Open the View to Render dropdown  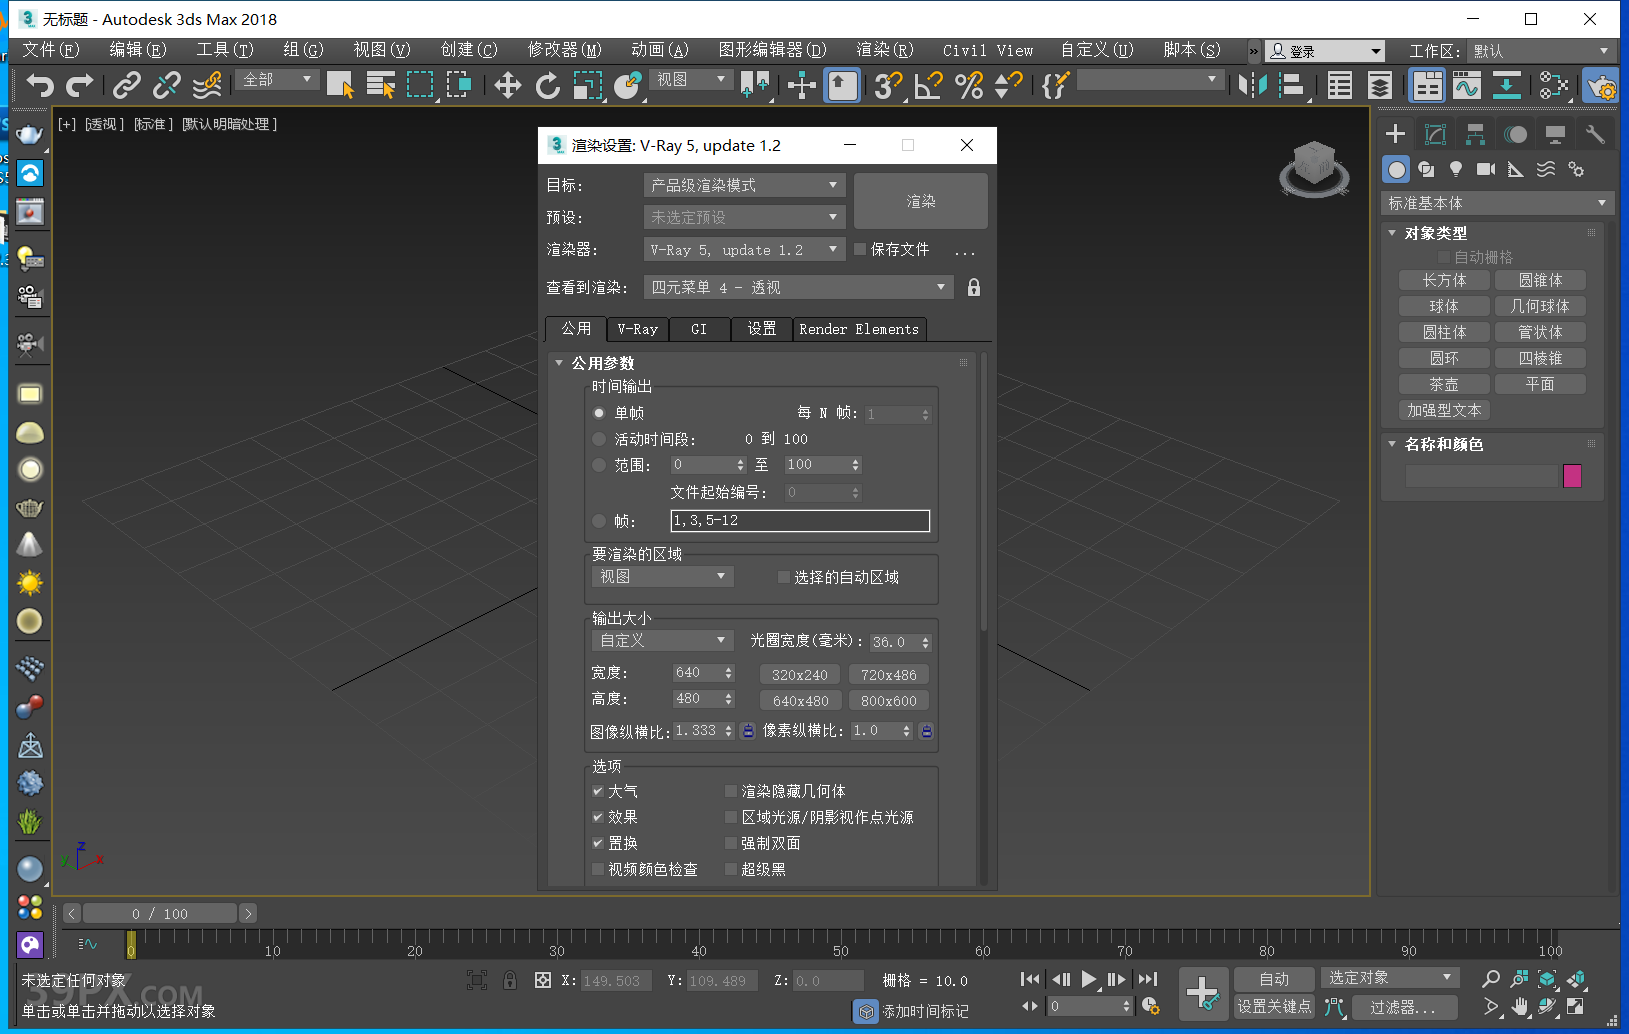[798, 288]
